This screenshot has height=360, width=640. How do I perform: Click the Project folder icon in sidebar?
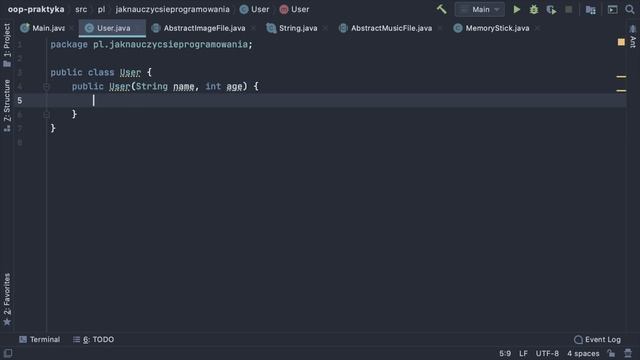point(7,64)
